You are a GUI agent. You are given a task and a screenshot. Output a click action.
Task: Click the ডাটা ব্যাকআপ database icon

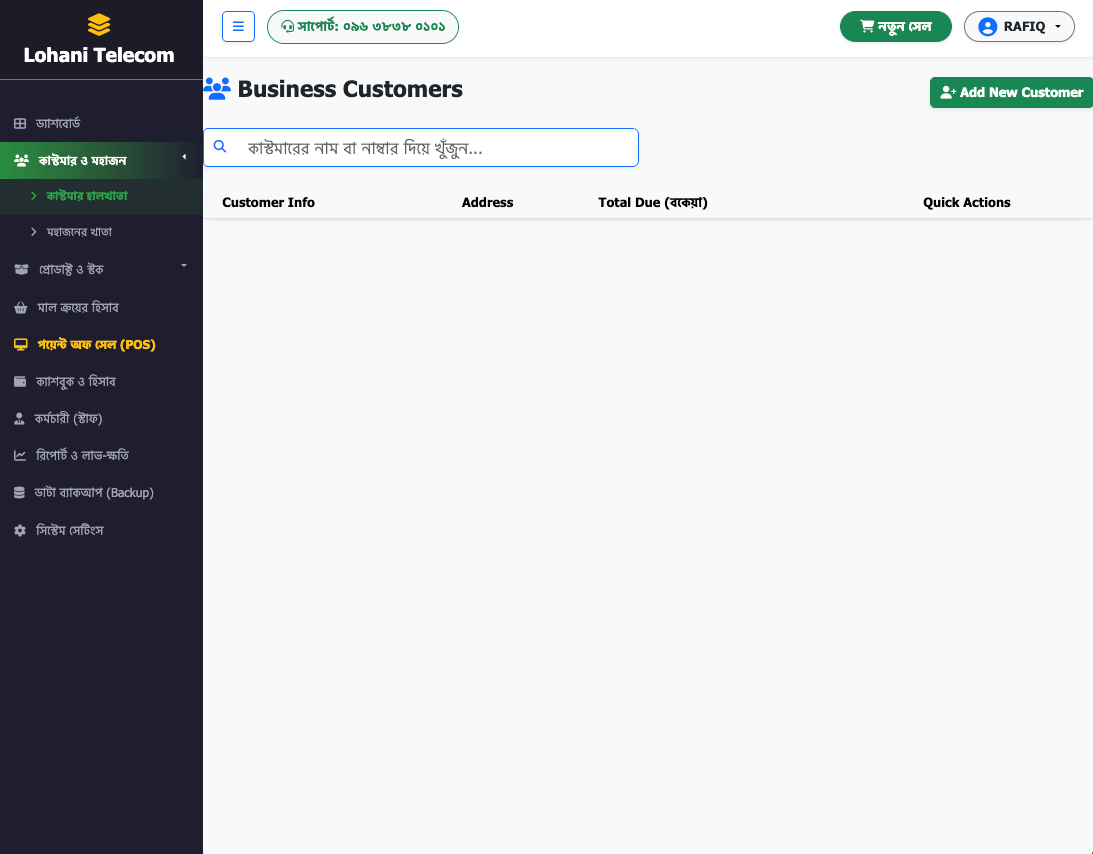(20, 492)
